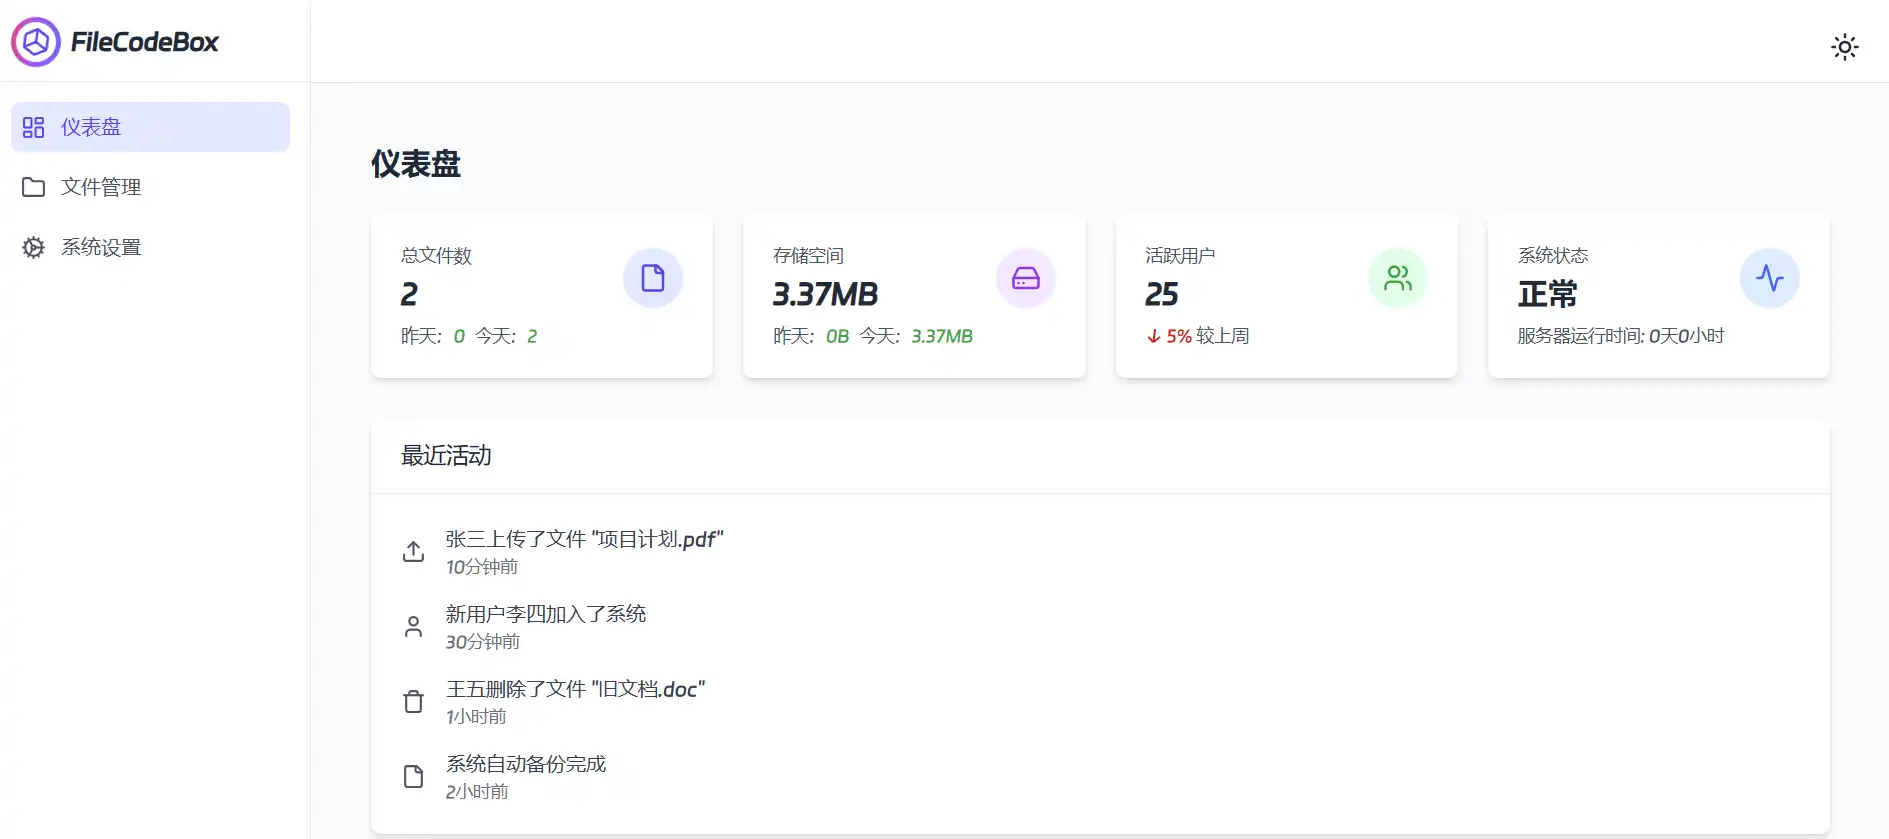Click the 系统状态 正常 status text
1889x839 pixels.
1547,294
